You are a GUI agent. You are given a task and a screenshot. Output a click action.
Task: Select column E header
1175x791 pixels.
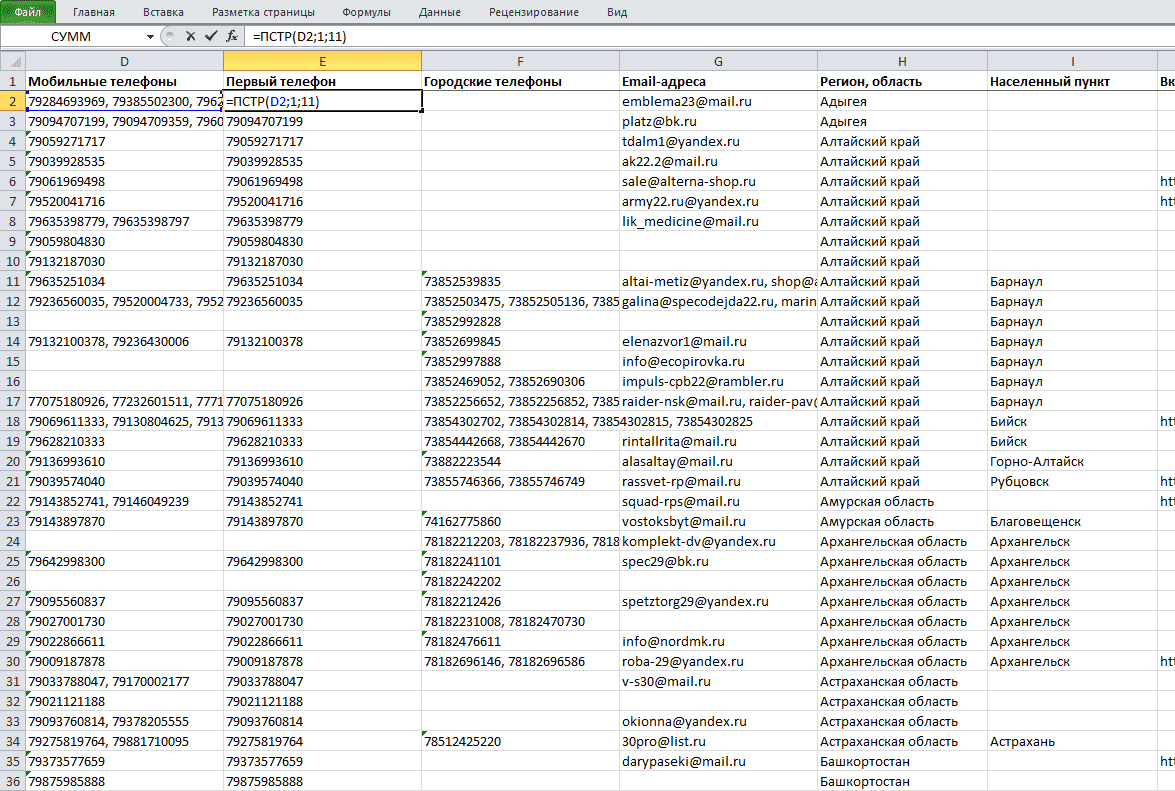tap(322, 61)
